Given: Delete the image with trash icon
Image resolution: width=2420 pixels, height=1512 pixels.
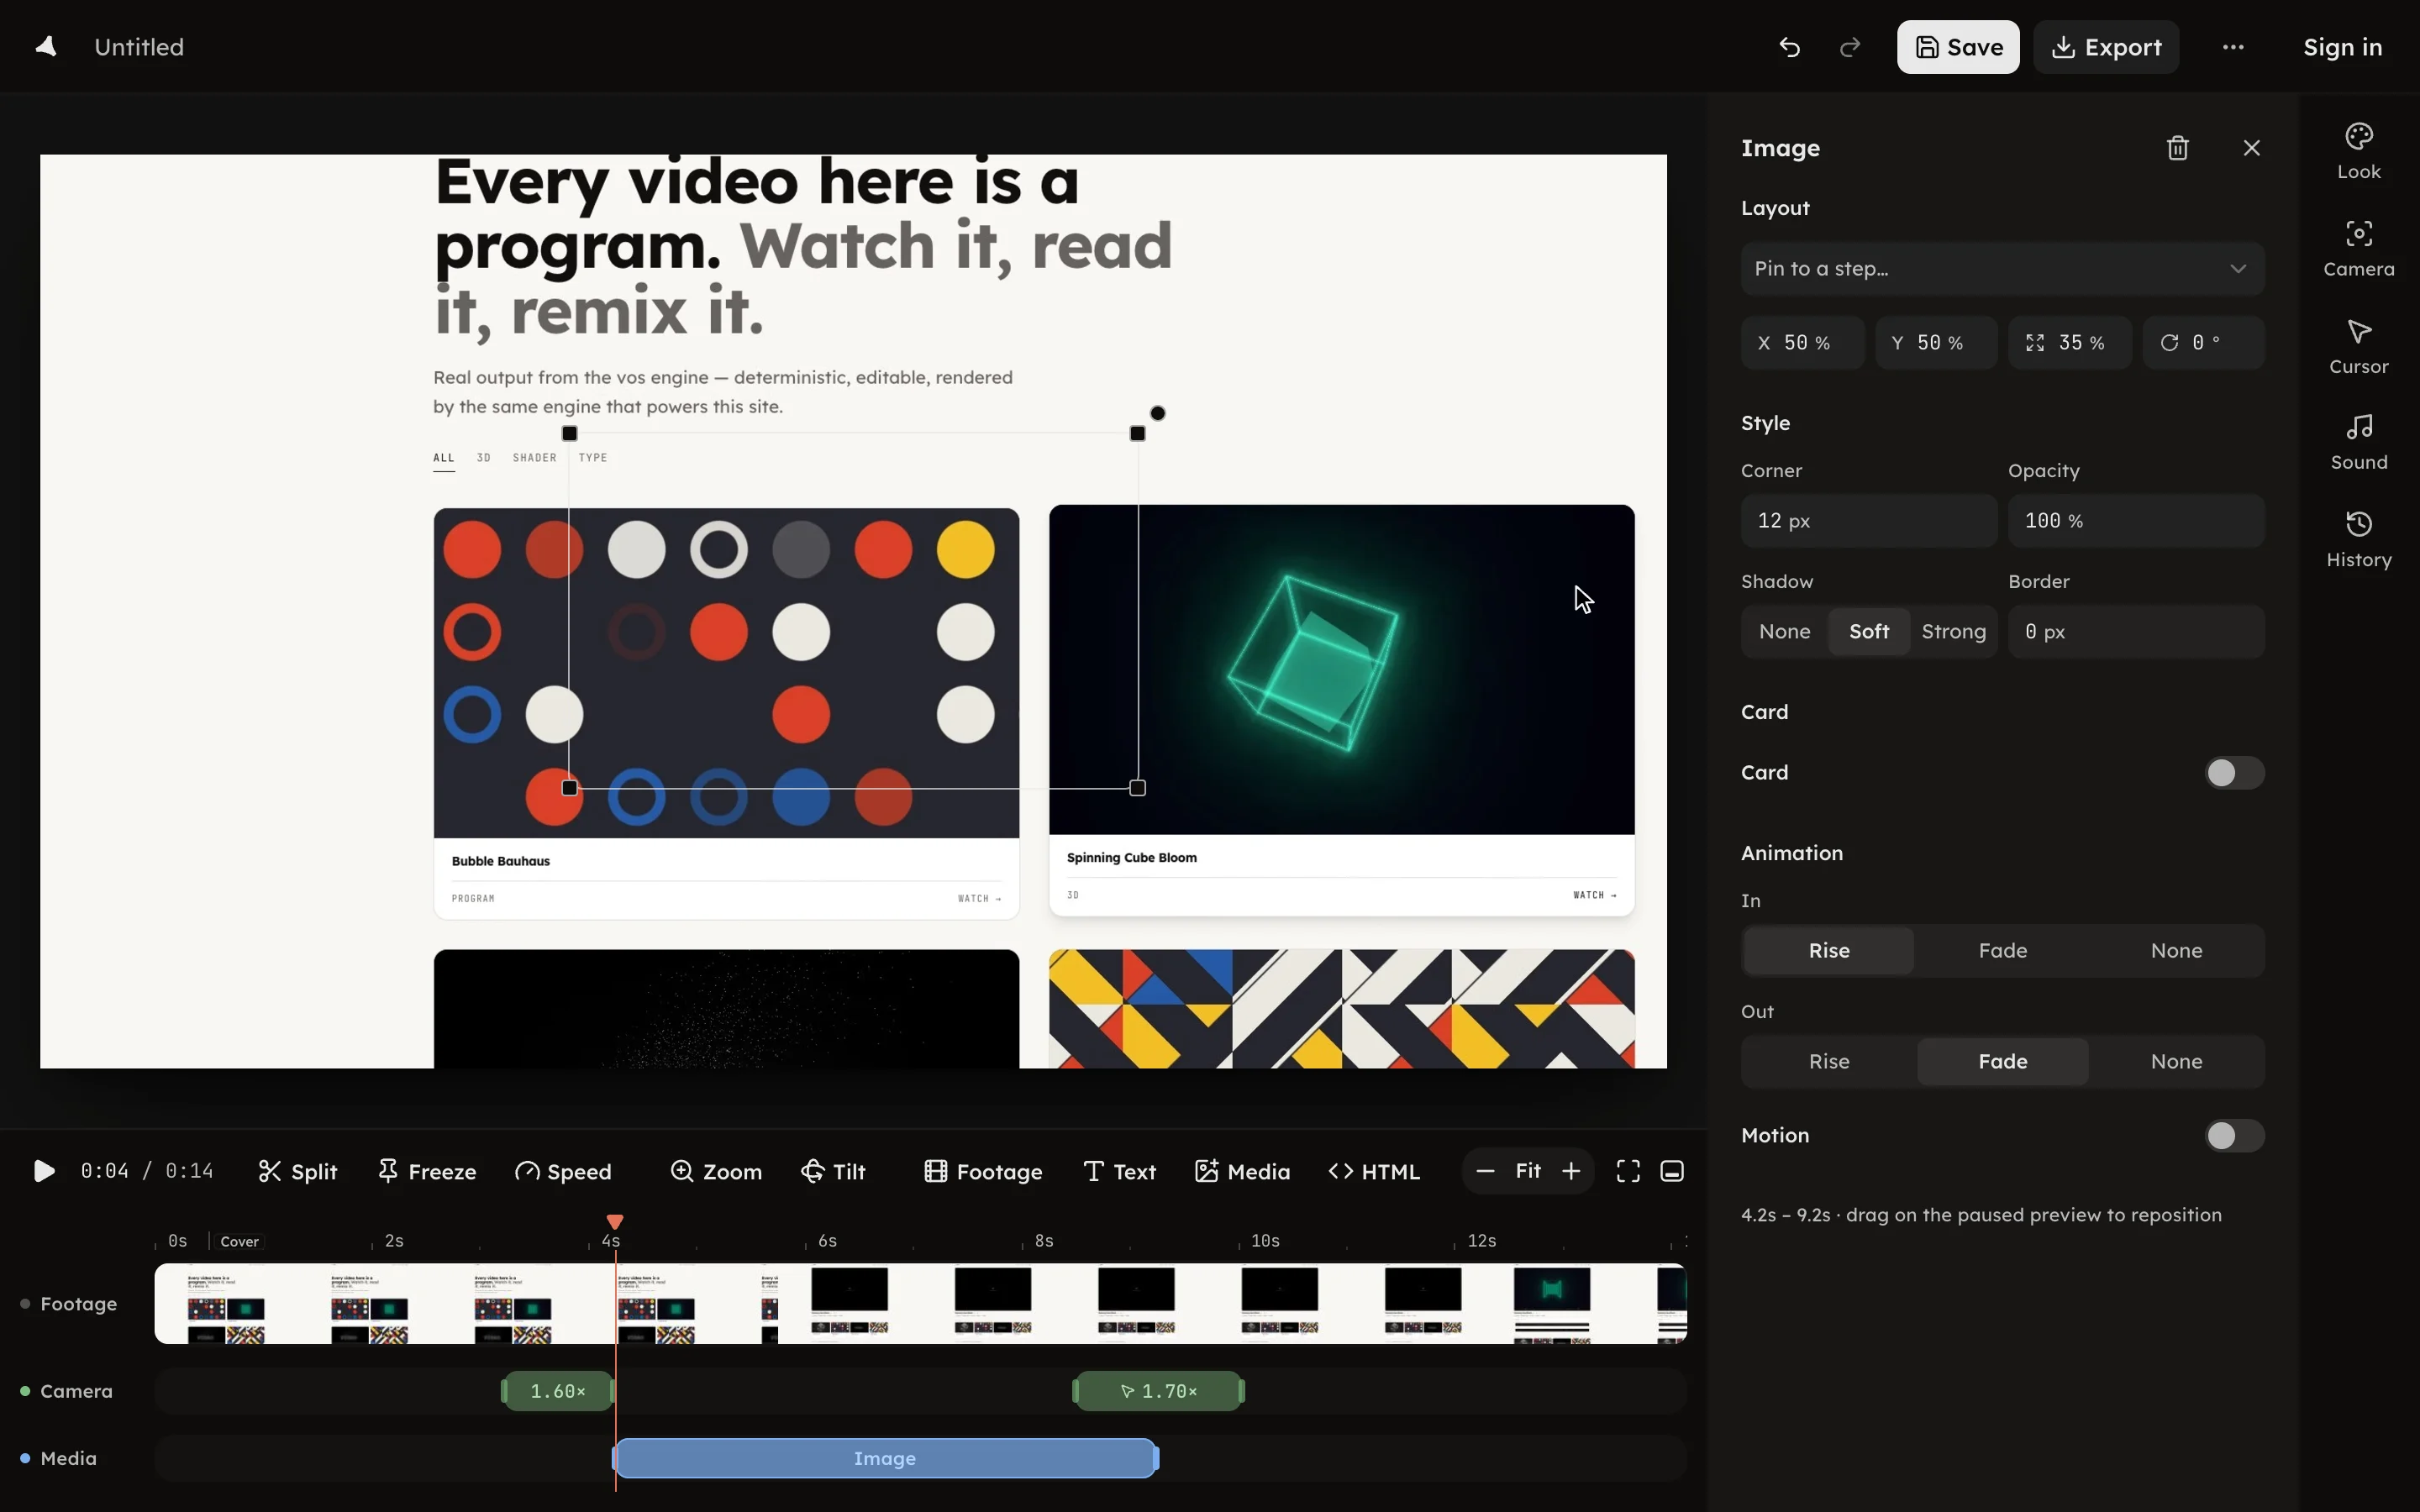Looking at the screenshot, I should point(2177,148).
